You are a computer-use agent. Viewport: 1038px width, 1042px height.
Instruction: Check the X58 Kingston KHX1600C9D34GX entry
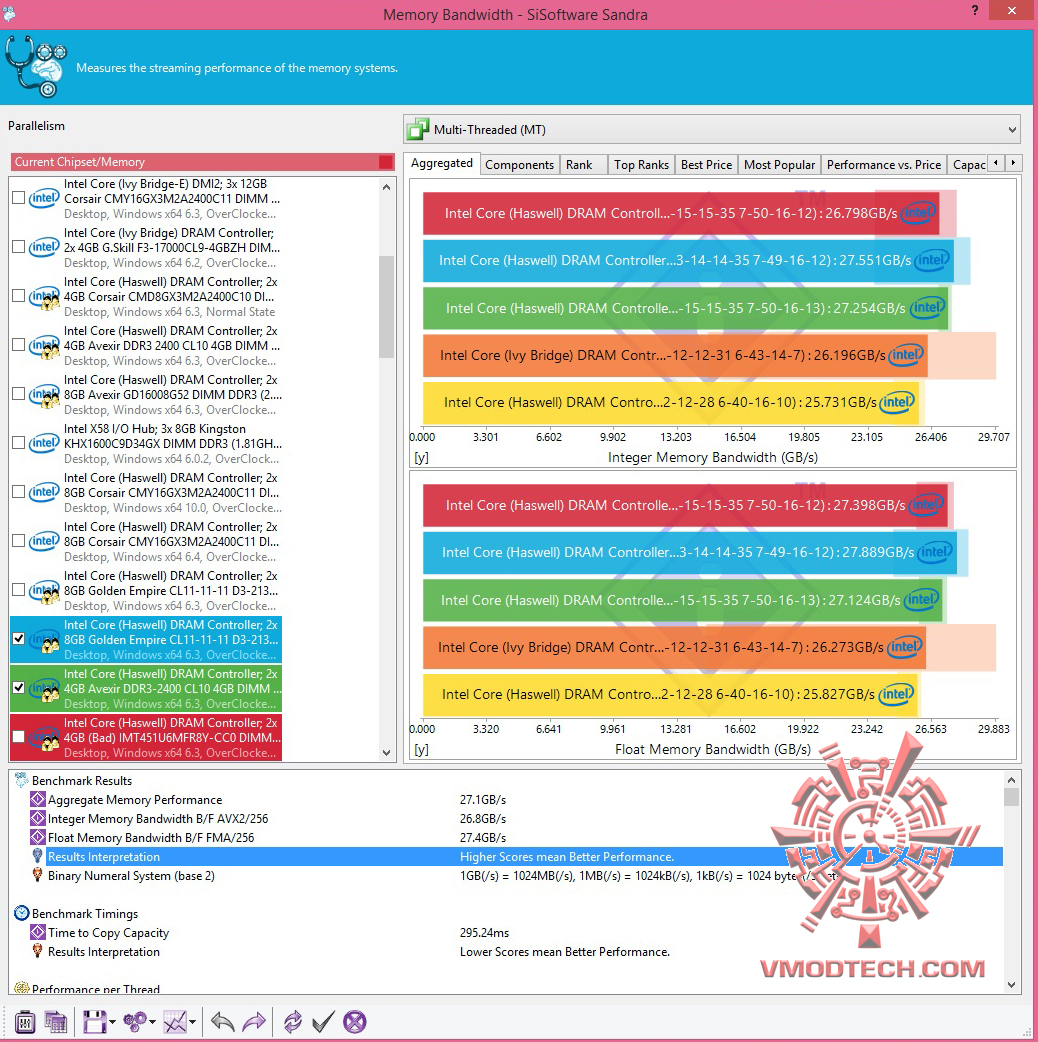[x=19, y=443]
